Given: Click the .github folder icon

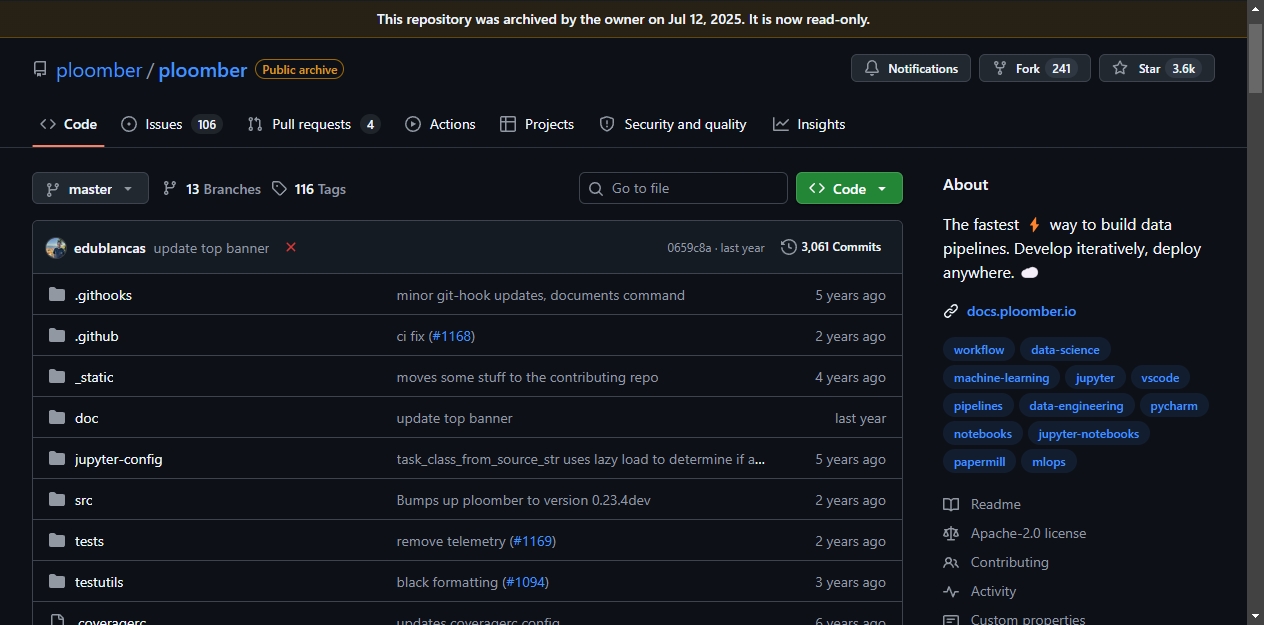Looking at the screenshot, I should (x=57, y=336).
